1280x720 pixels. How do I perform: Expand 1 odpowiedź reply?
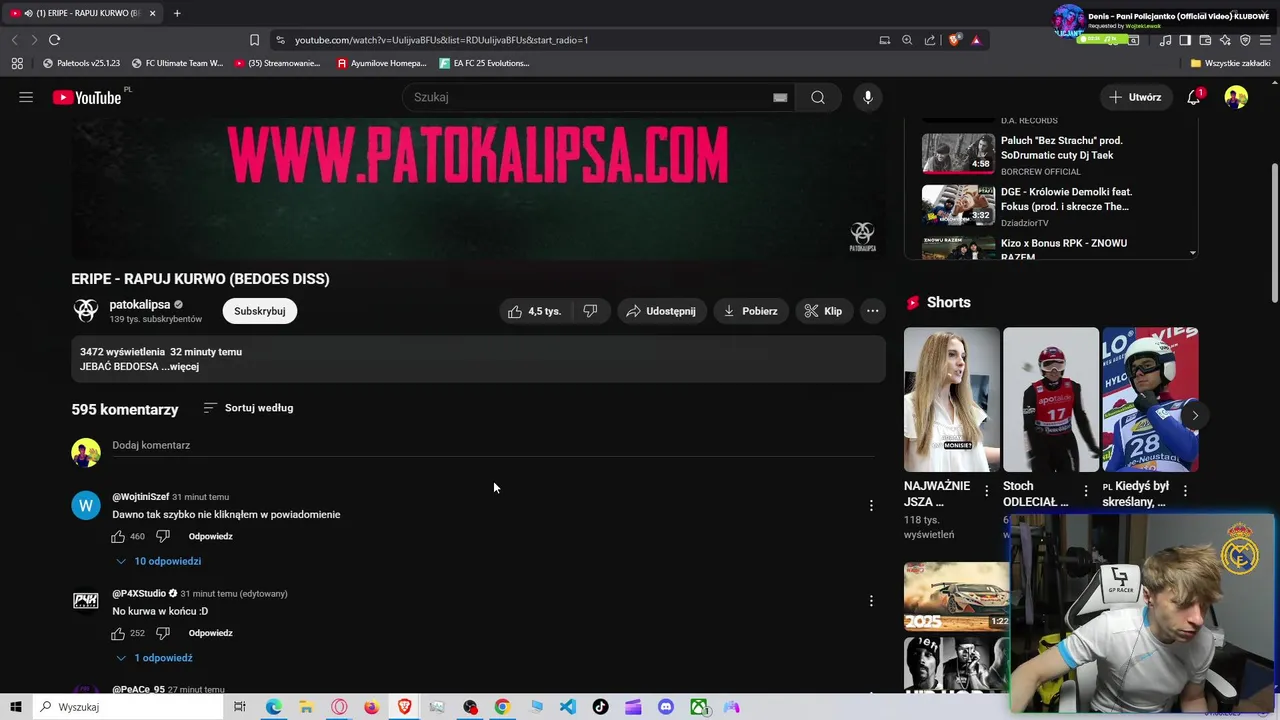click(155, 658)
